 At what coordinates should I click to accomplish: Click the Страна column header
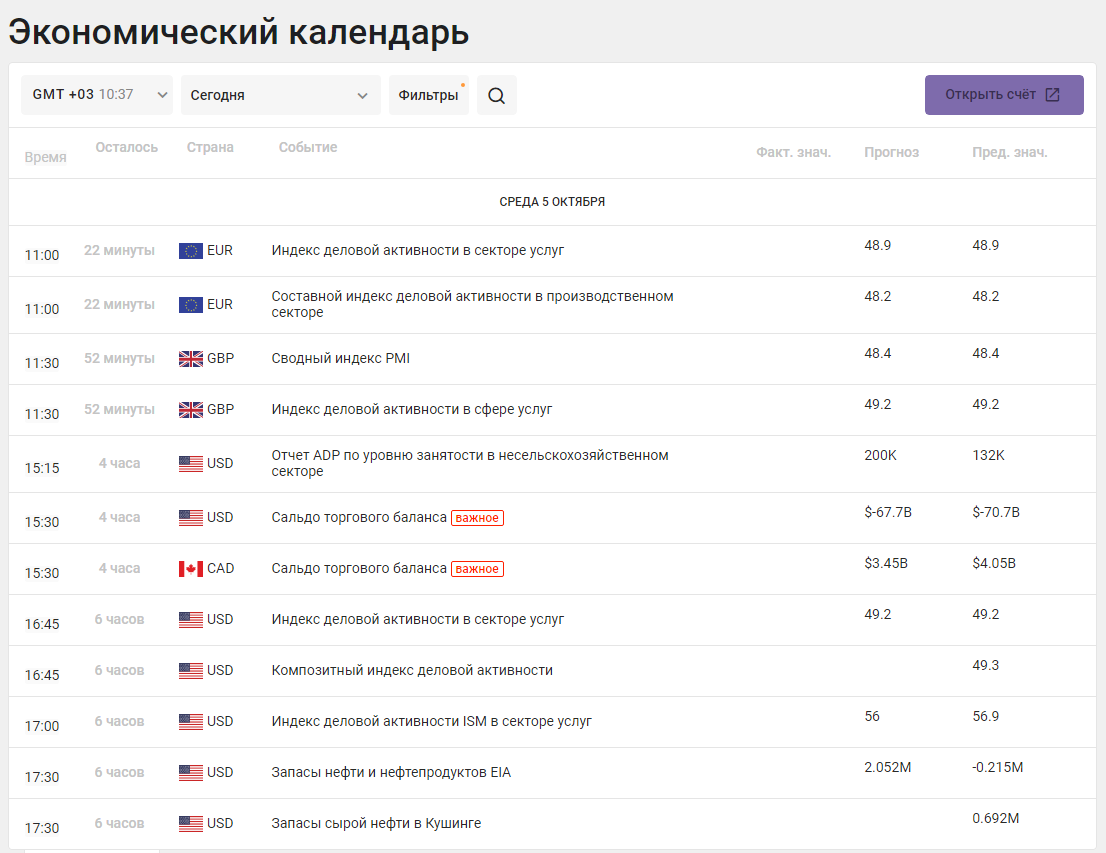point(210,147)
